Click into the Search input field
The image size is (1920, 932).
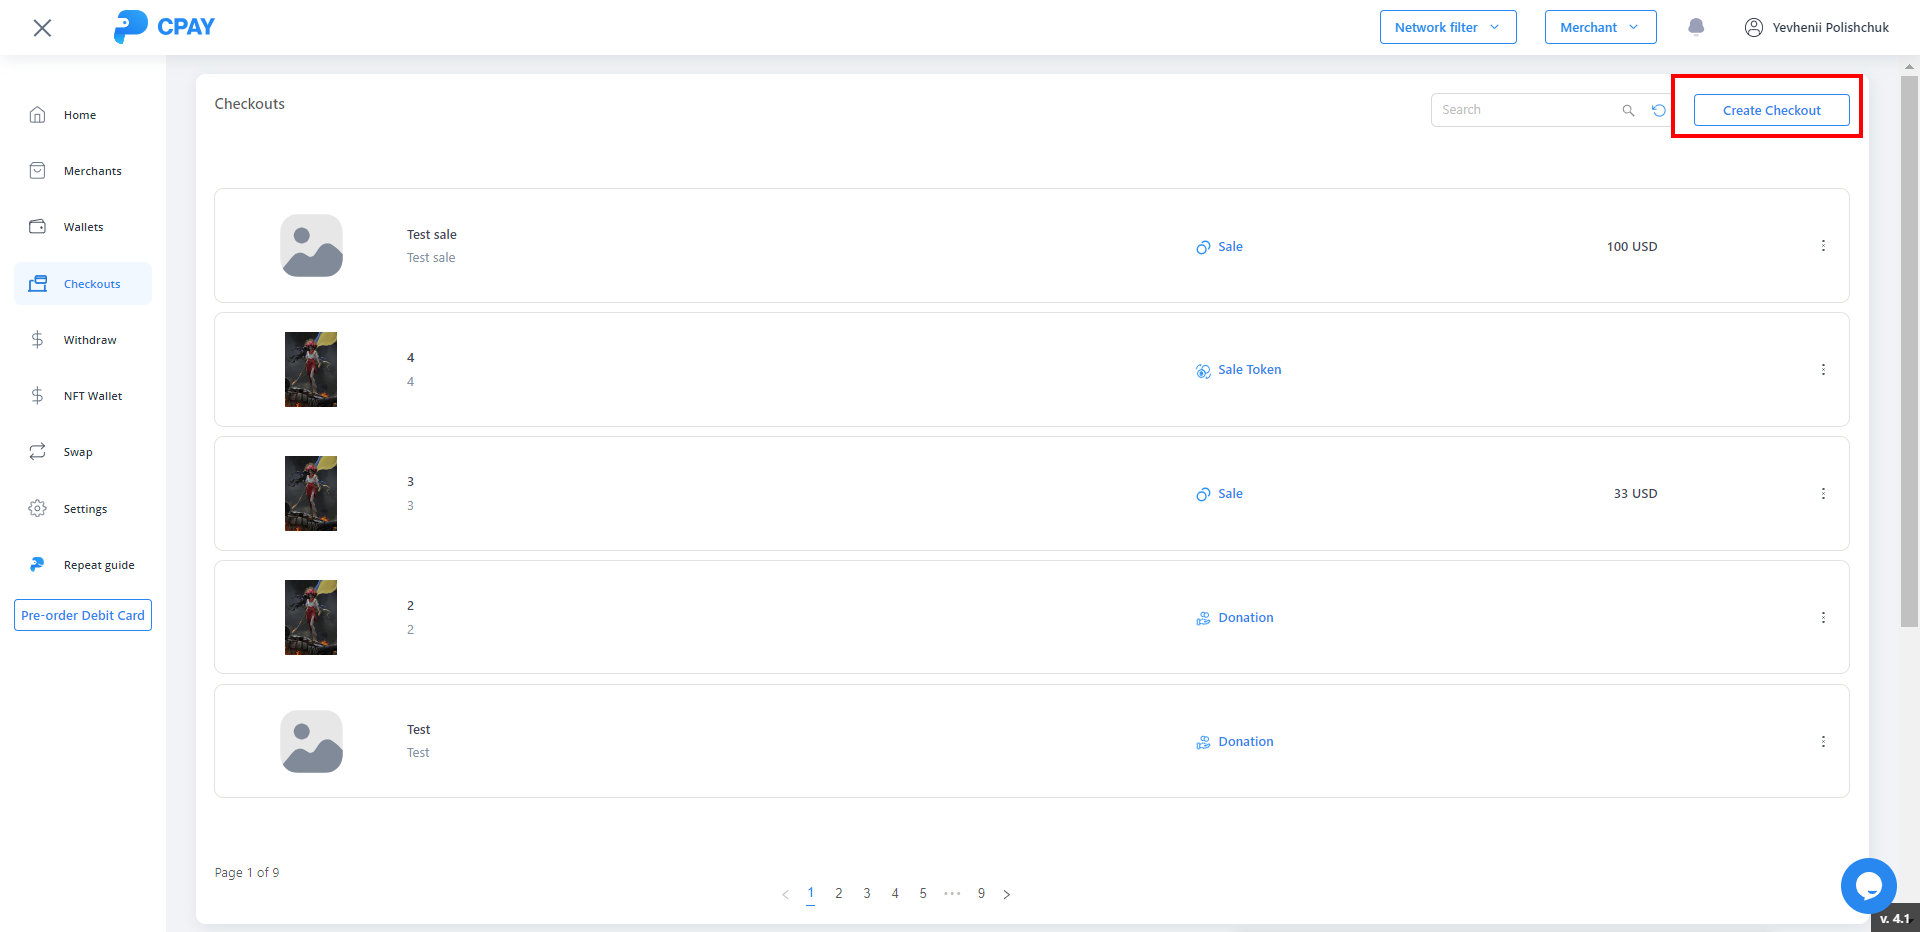pos(1525,110)
